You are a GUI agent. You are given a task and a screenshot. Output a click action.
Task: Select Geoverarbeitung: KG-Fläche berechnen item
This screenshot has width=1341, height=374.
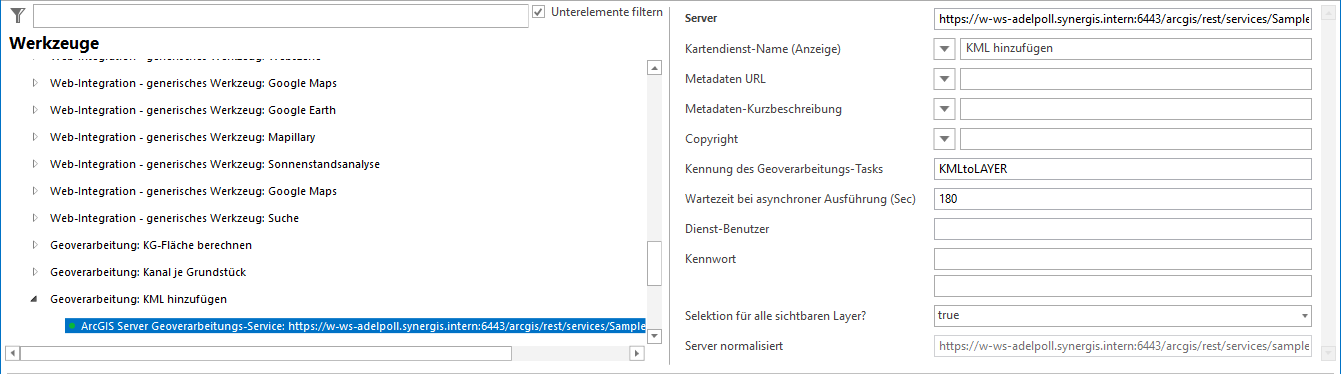click(151, 245)
